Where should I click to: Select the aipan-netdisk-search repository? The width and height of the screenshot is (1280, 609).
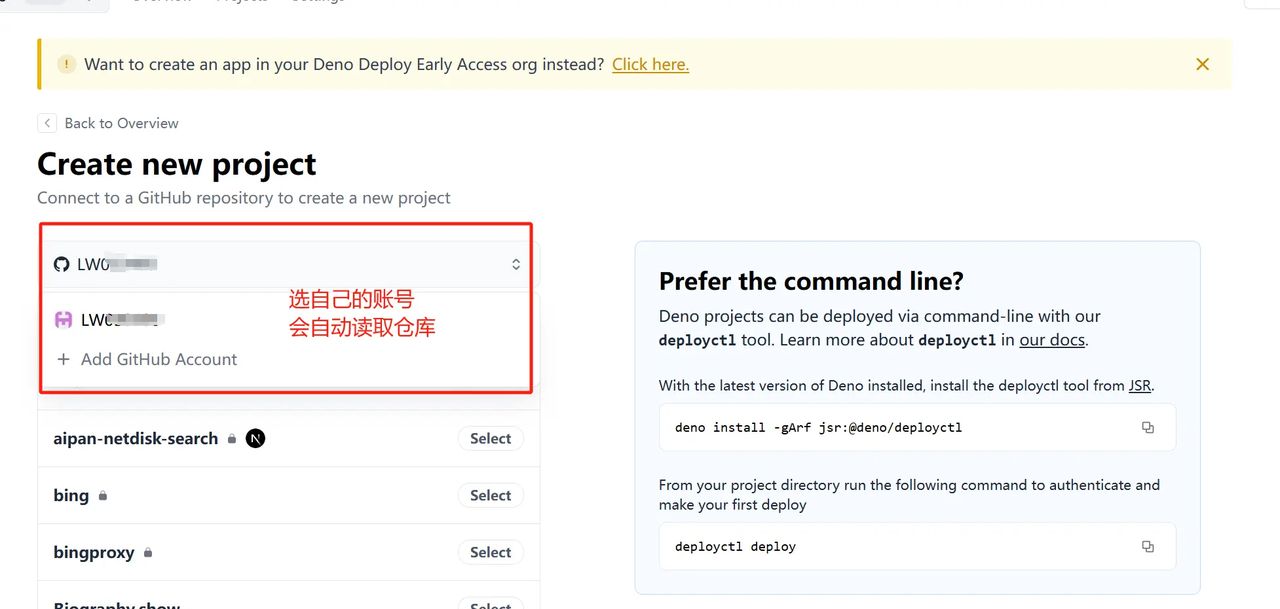pyautogui.click(x=490, y=438)
